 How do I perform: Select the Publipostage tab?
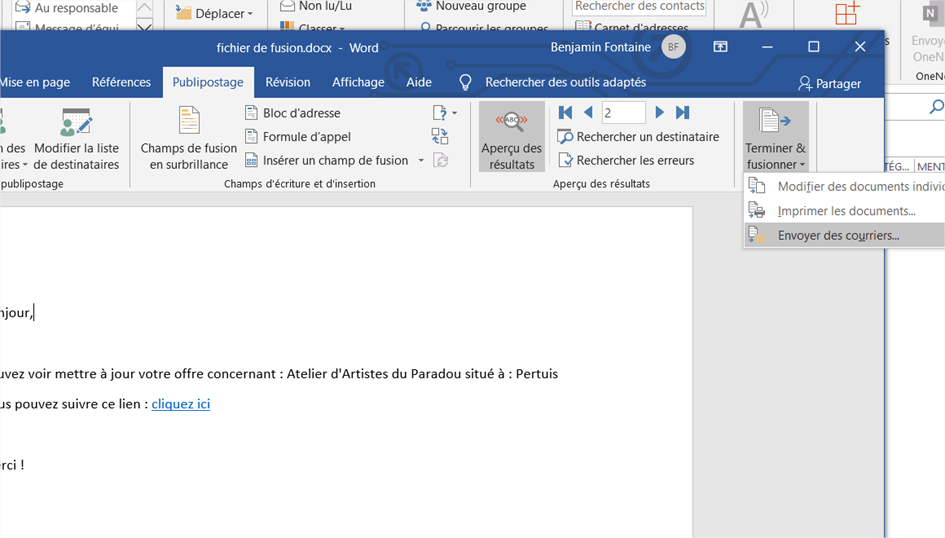pos(208,83)
